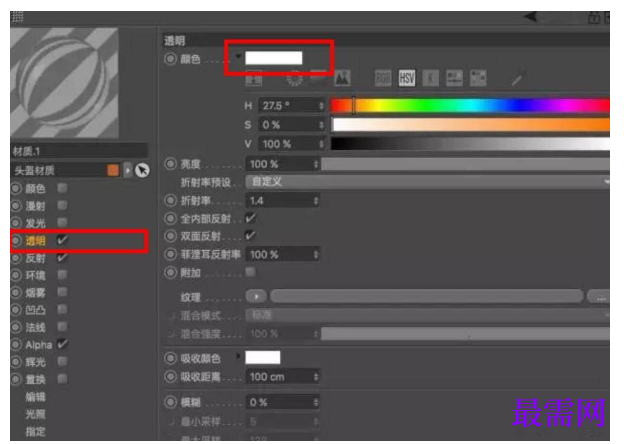The width and height of the screenshot is (624, 444).
Task: Toggle the Alpha channel checkbox
Action: click(62, 344)
